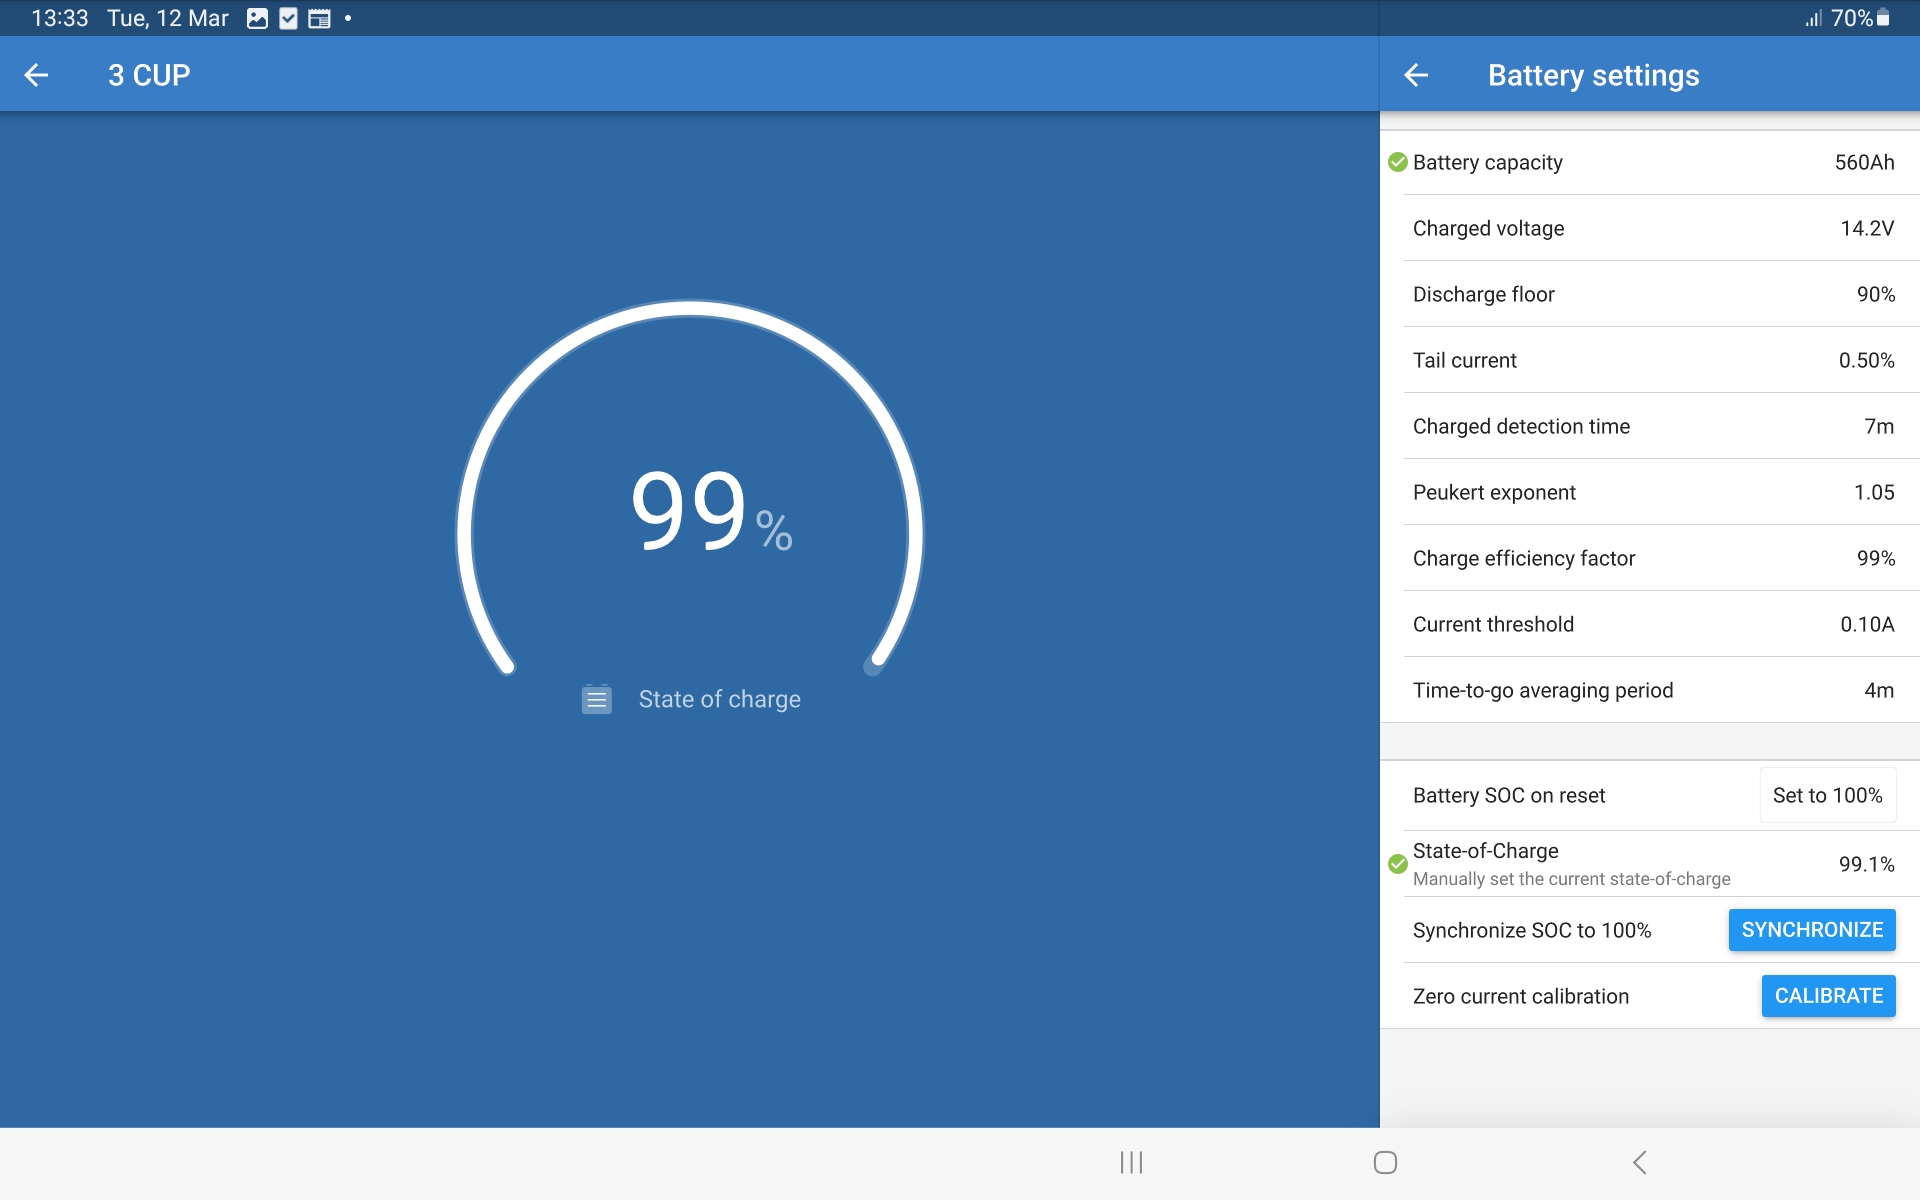Open the Battery SOC on reset dropdown

(1827, 796)
